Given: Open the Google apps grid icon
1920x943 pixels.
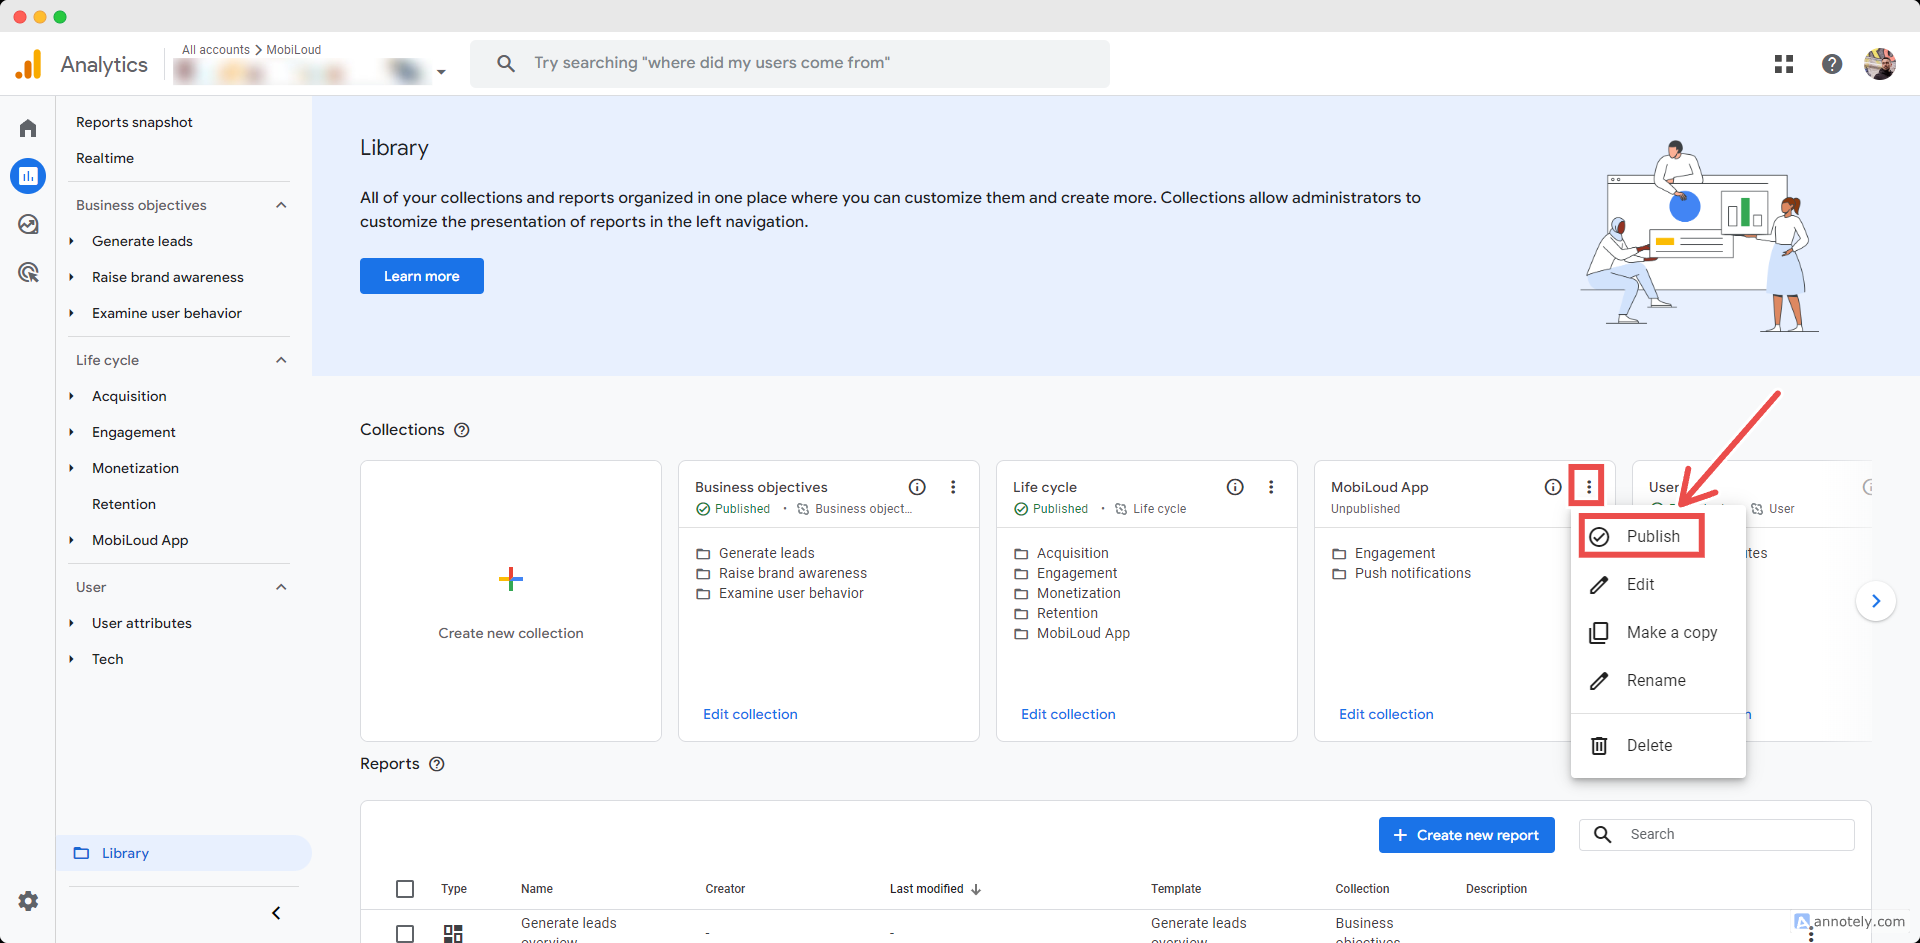Looking at the screenshot, I should point(1784,64).
